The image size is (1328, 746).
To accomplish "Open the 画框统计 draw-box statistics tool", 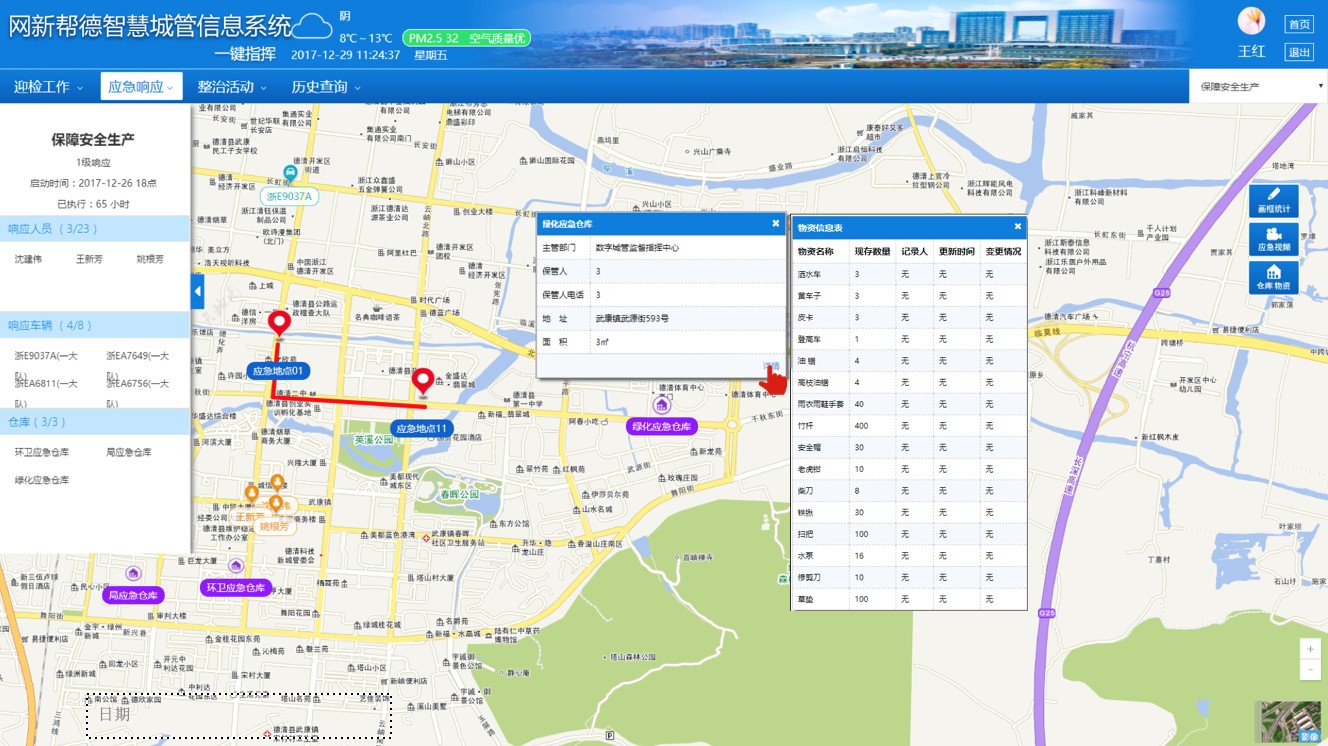I will click(x=1274, y=201).
